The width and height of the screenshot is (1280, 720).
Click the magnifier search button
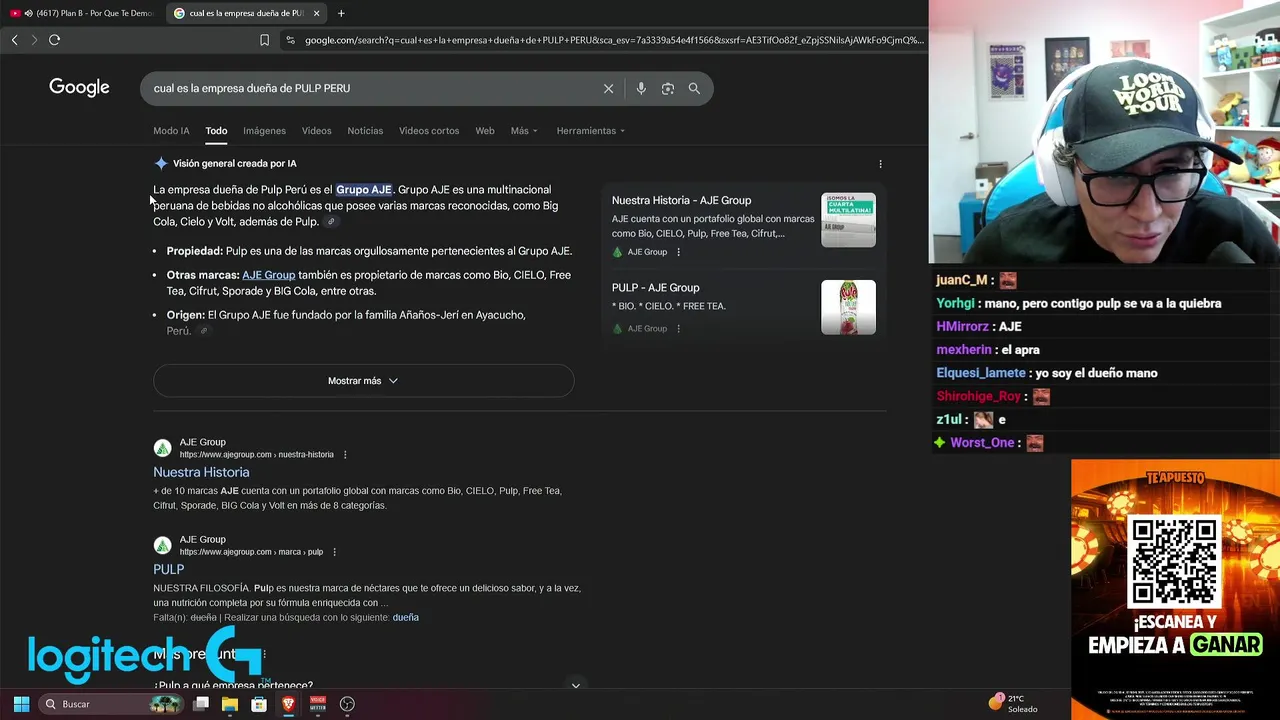pyautogui.click(x=694, y=88)
